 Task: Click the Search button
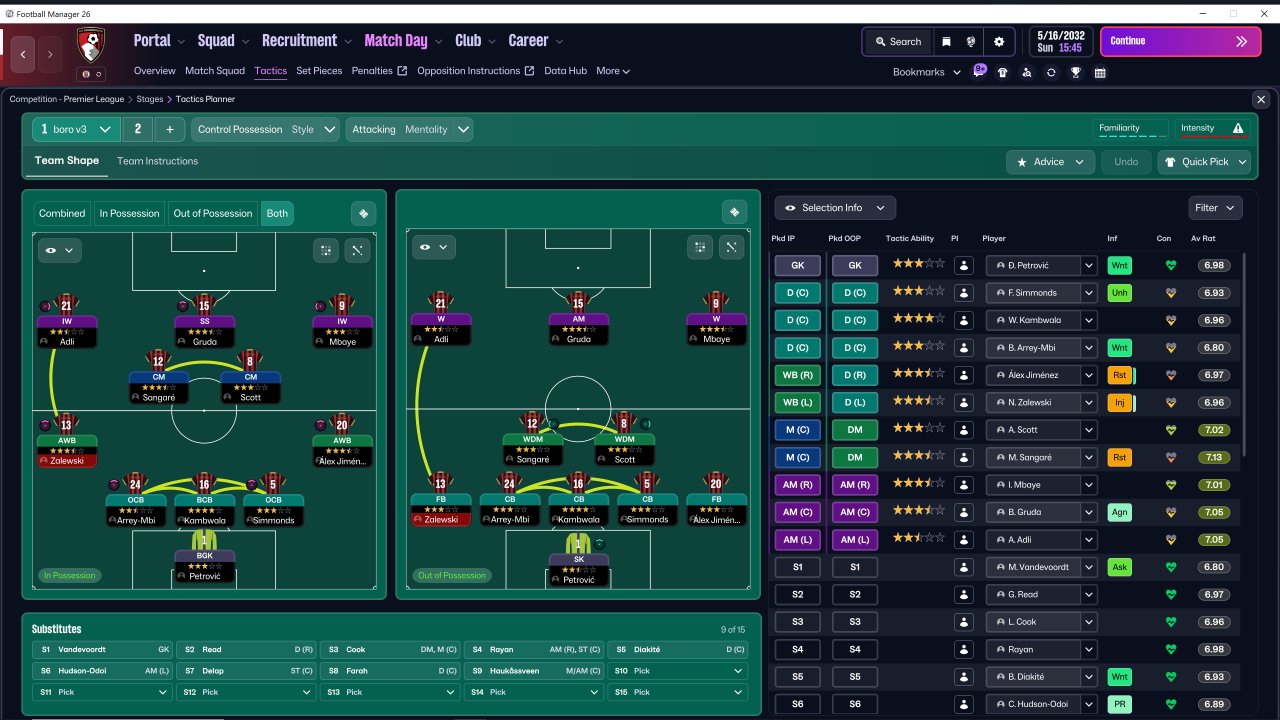[897, 42]
